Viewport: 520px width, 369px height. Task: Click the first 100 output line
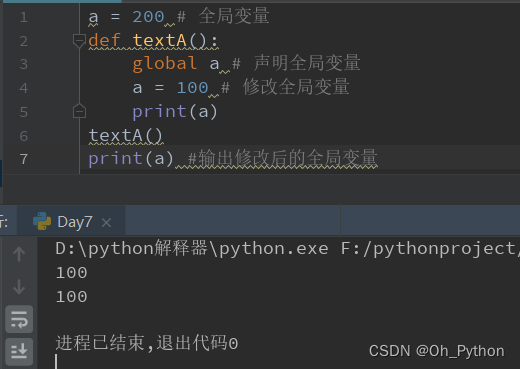pos(71,273)
